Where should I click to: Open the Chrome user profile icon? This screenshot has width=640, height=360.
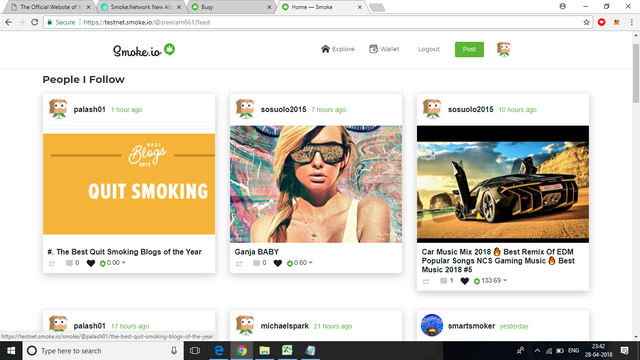click(563, 7)
